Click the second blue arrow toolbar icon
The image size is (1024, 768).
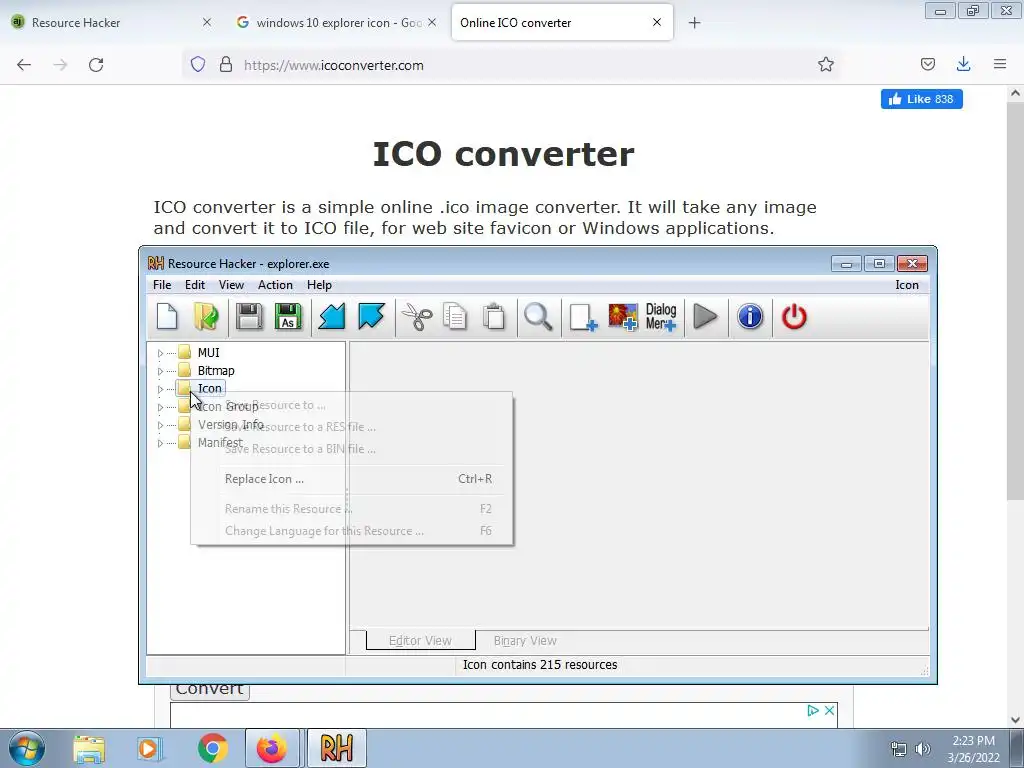371,317
